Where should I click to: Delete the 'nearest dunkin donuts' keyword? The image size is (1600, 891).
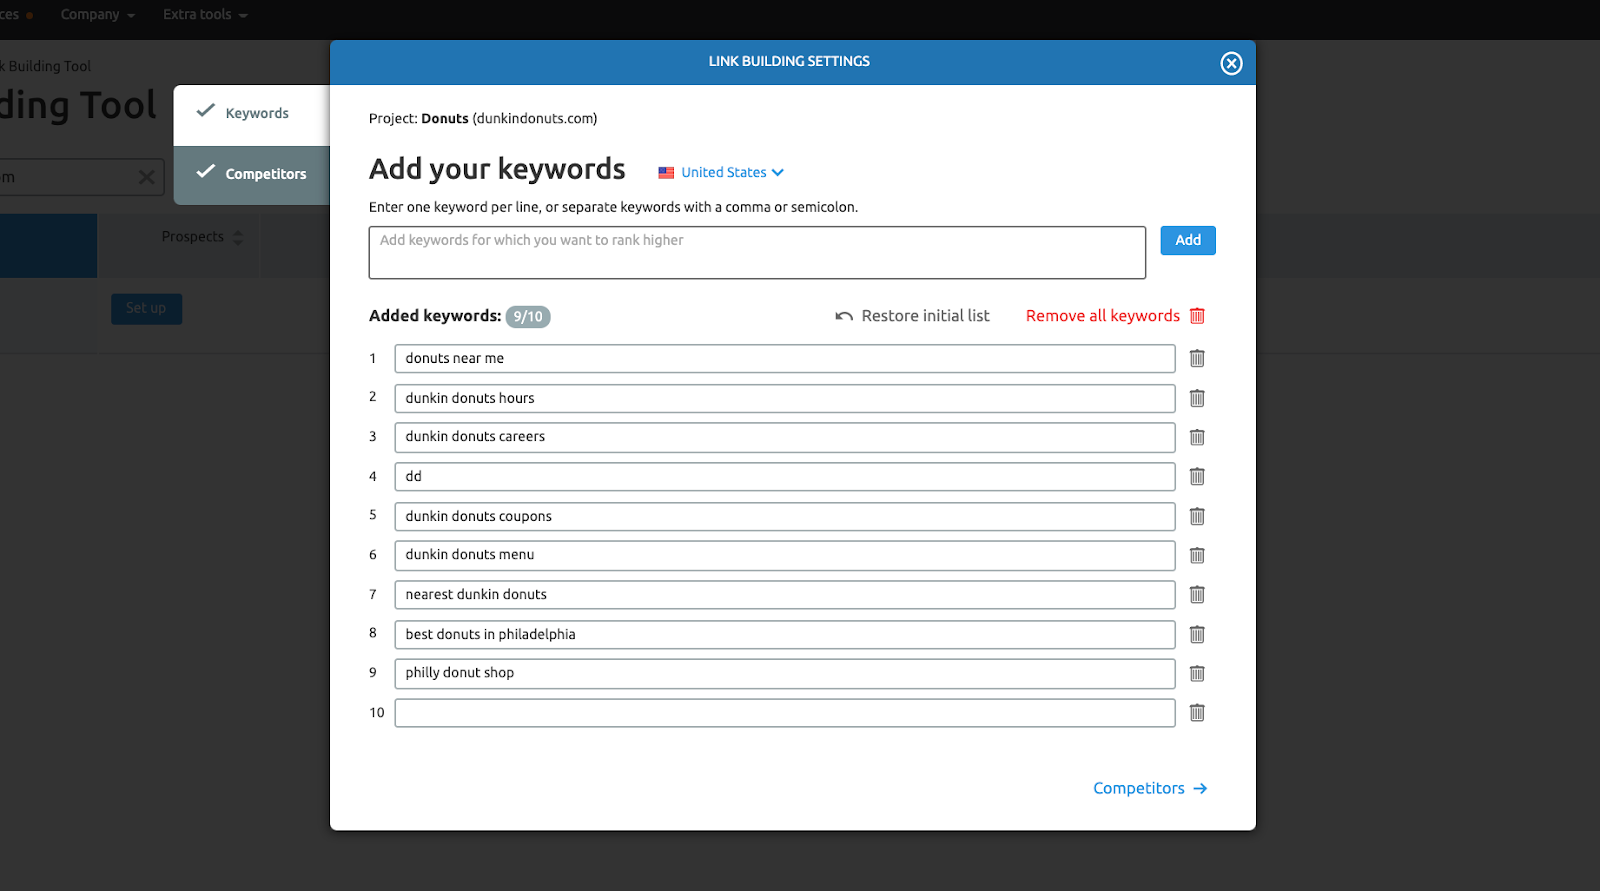1196,594
